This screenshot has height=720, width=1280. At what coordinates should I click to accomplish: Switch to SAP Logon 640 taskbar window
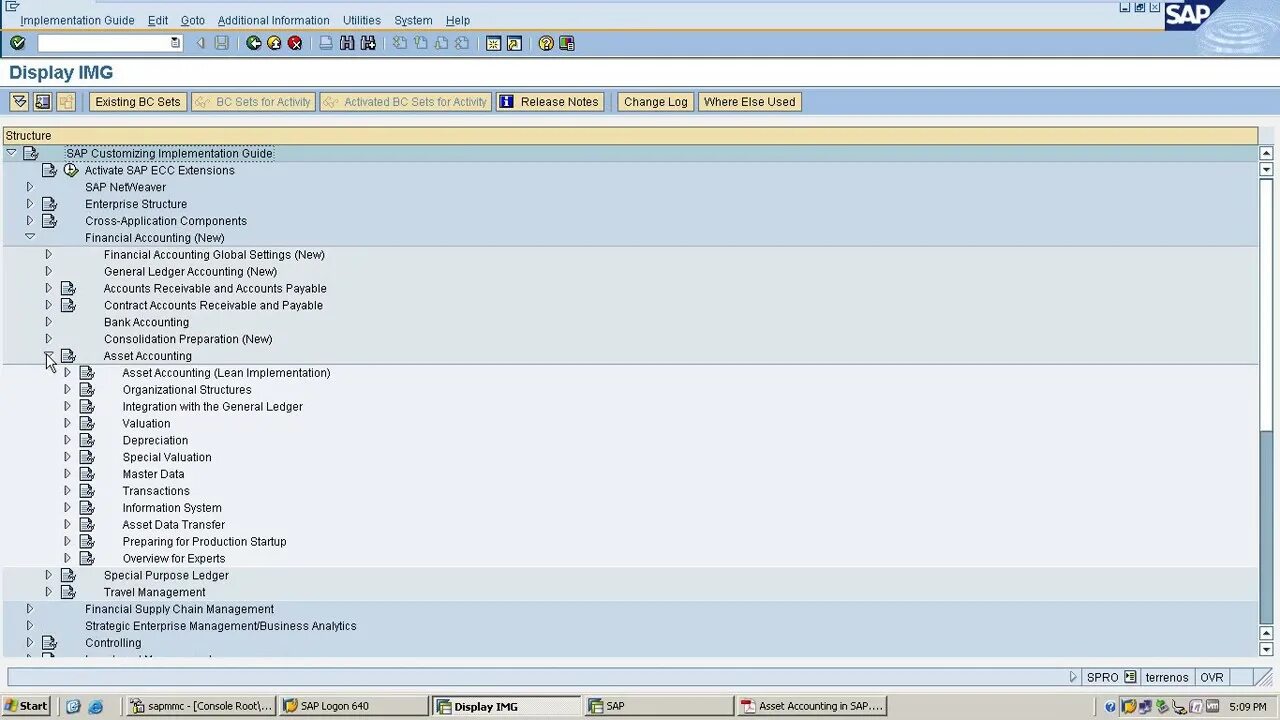pyautogui.click(x=354, y=706)
